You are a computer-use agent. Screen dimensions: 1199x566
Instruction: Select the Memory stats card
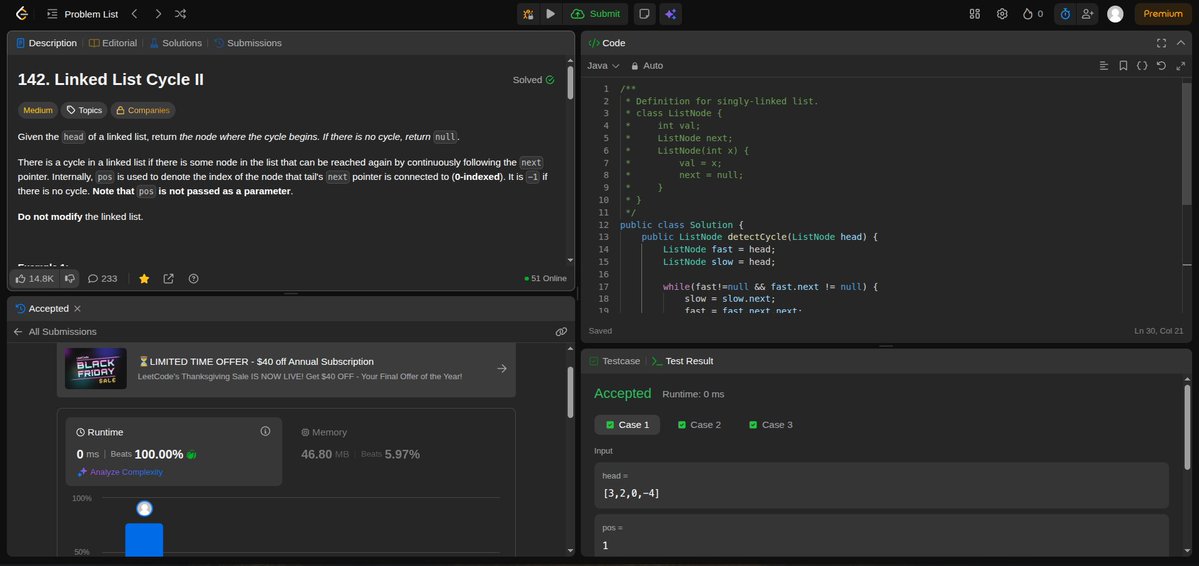[x=398, y=451]
